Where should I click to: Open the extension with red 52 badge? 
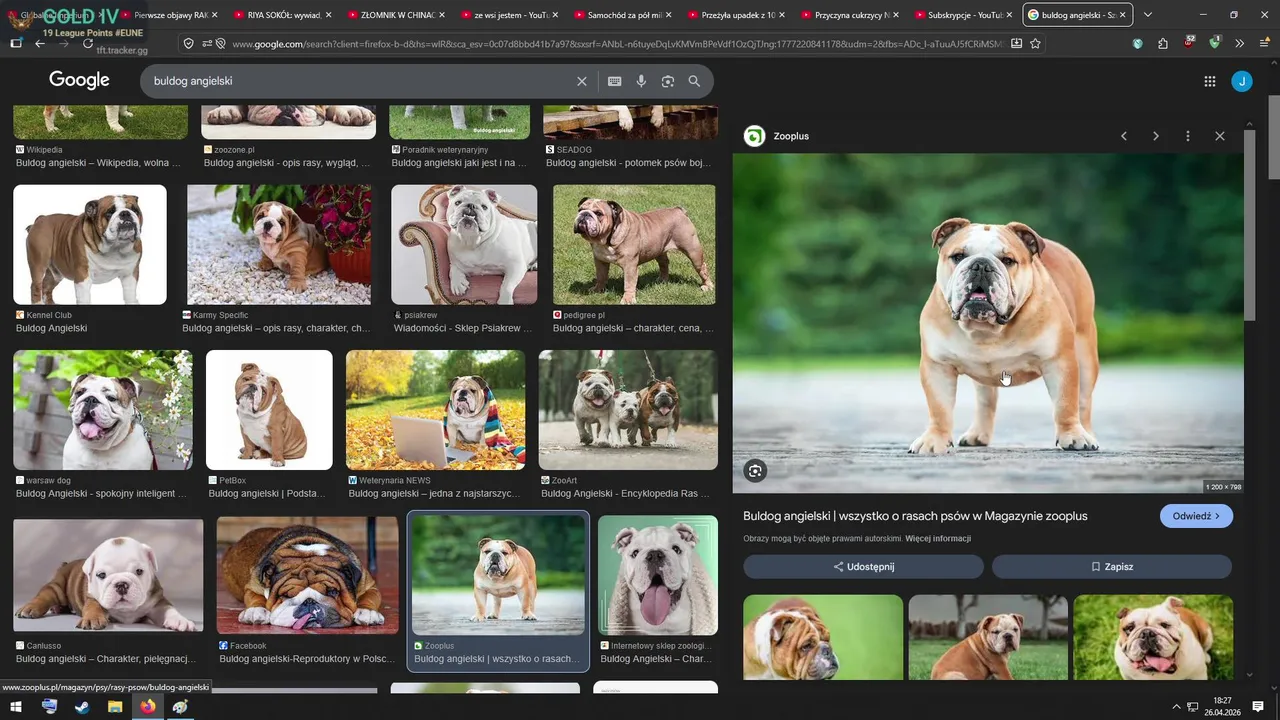1188,43
